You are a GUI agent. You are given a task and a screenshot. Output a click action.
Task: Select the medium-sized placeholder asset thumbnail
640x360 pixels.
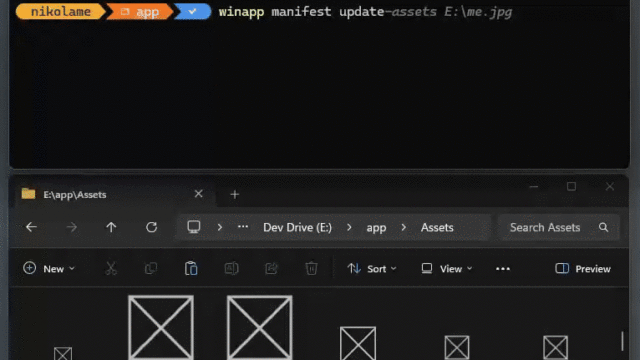coord(358,343)
